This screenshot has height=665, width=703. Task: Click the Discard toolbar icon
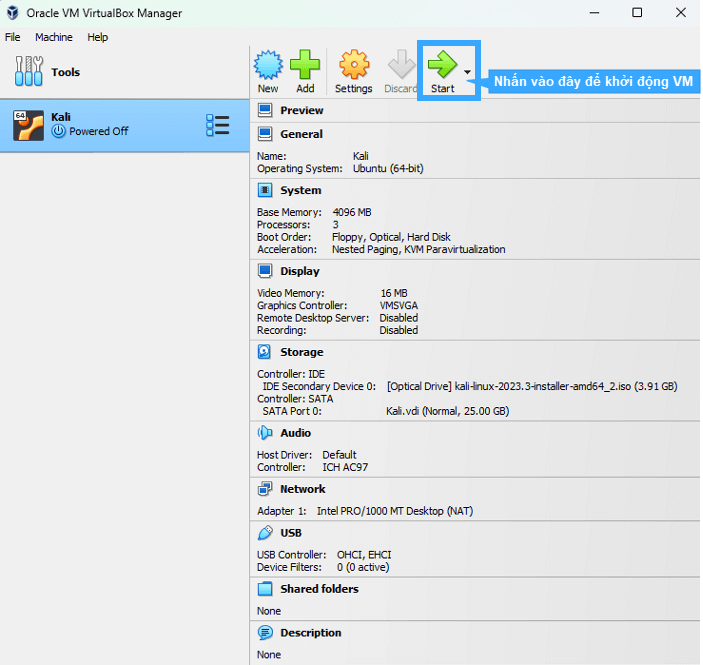click(x=401, y=65)
